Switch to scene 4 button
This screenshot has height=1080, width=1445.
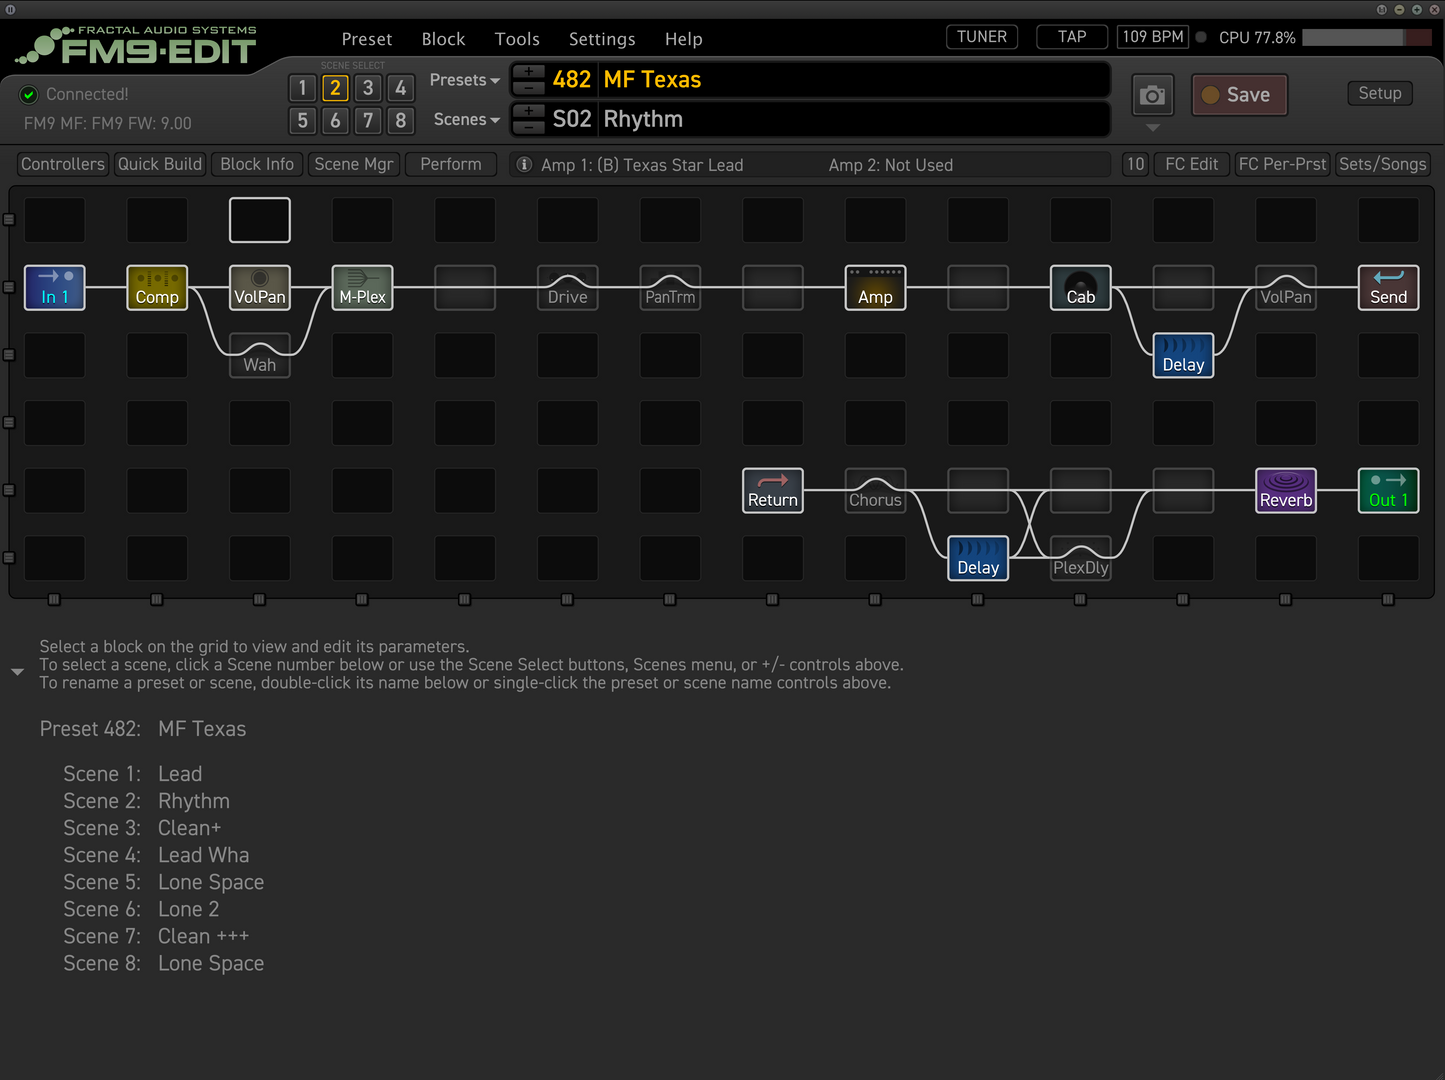[x=400, y=88]
